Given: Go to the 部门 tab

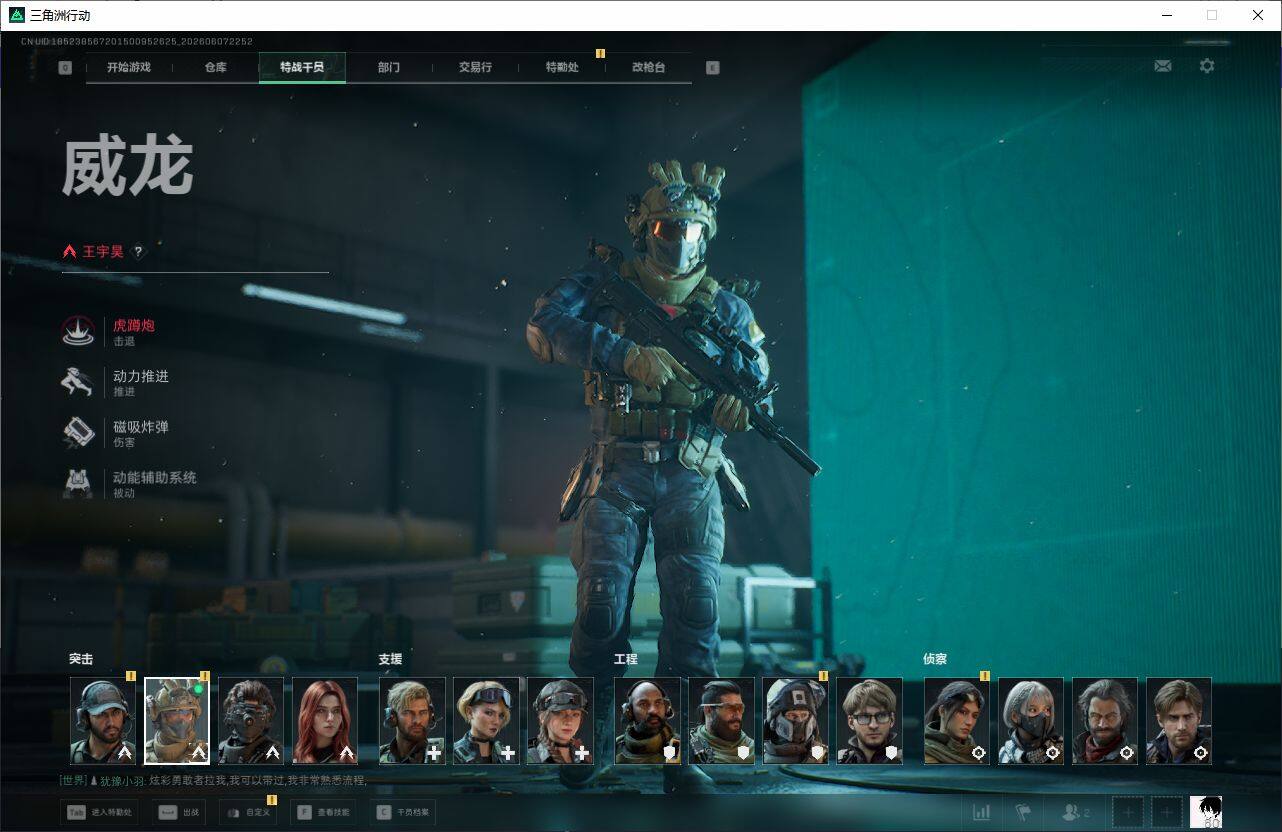Looking at the screenshot, I should point(389,68).
